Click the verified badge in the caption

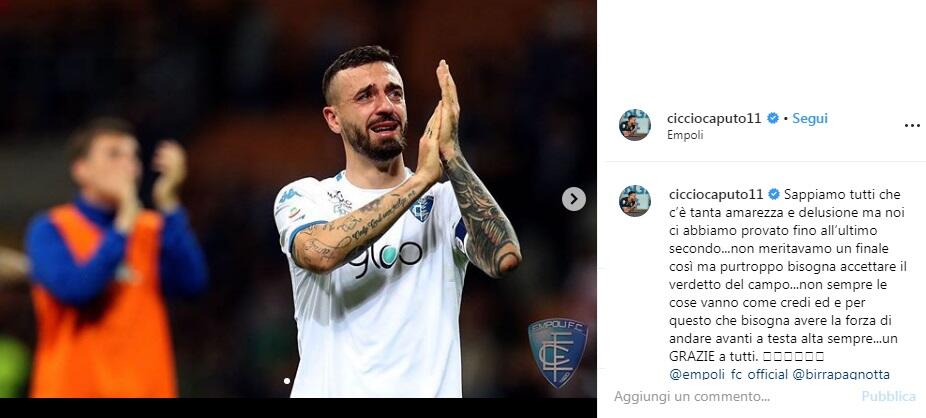point(774,194)
